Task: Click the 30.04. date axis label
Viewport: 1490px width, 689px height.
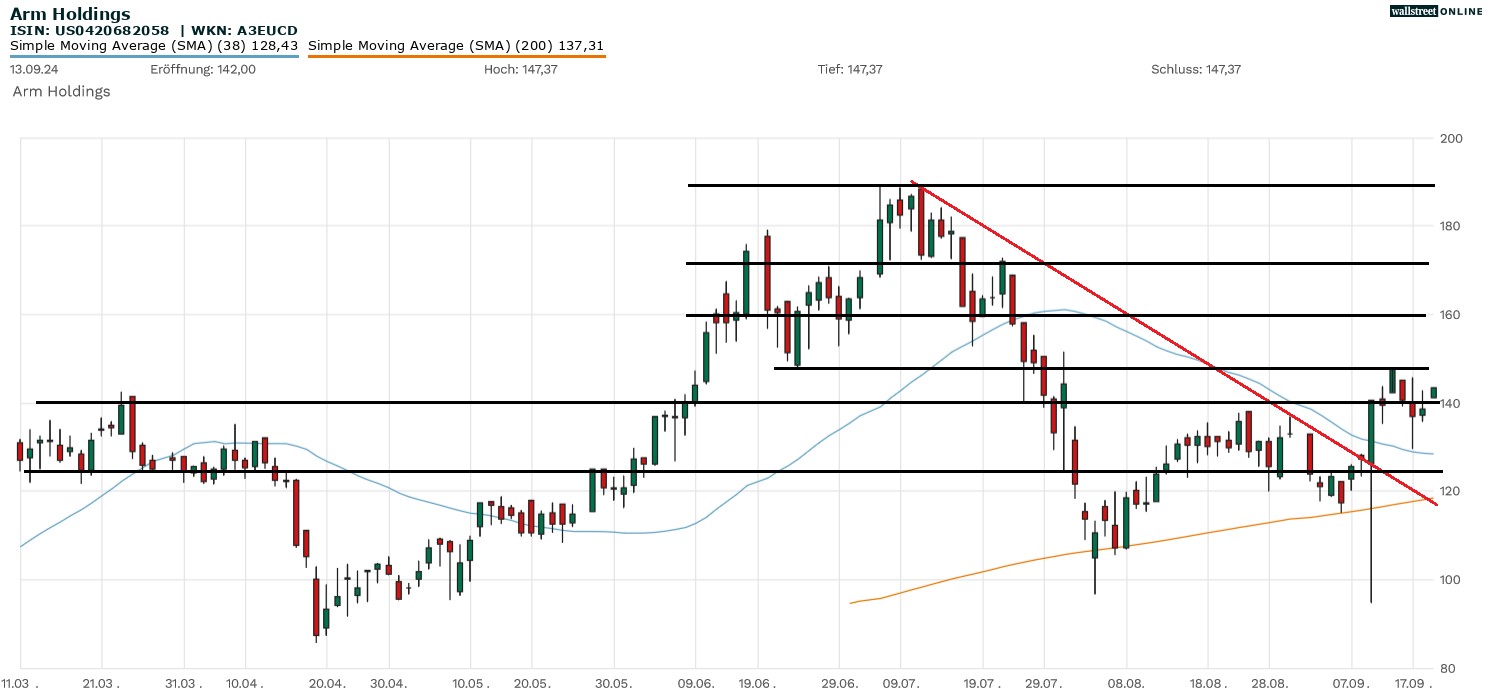Action: point(388,683)
